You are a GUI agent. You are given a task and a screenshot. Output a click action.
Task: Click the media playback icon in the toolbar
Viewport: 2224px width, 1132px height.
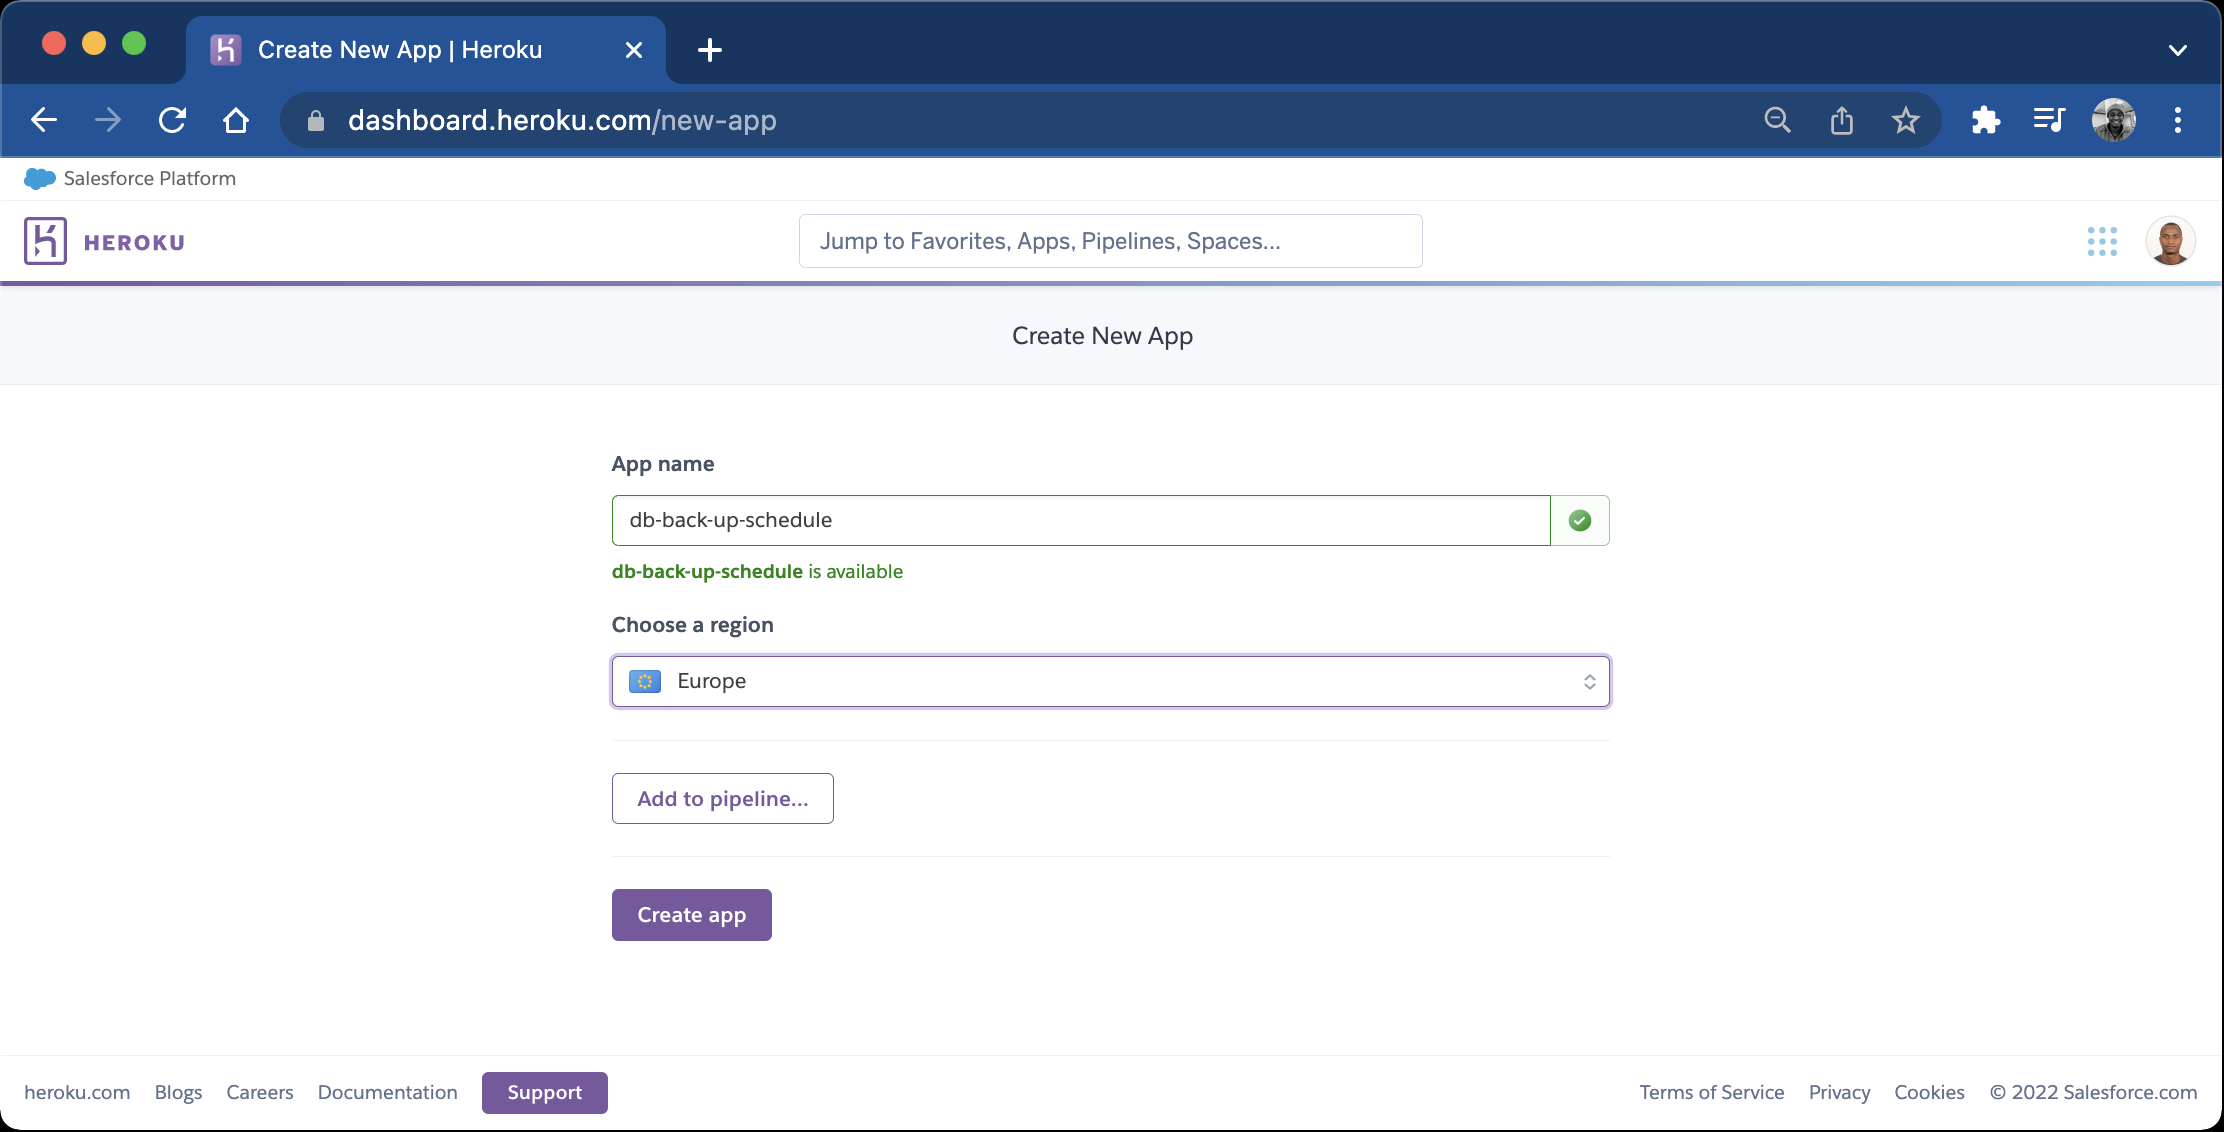(2049, 119)
